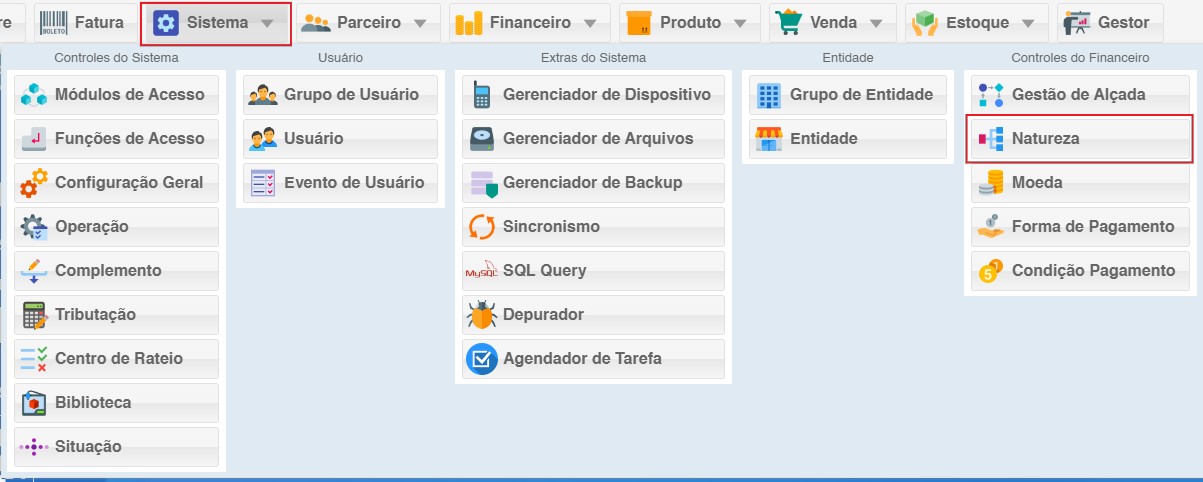
Task: Open the Produto menu
Action: point(688,23)
